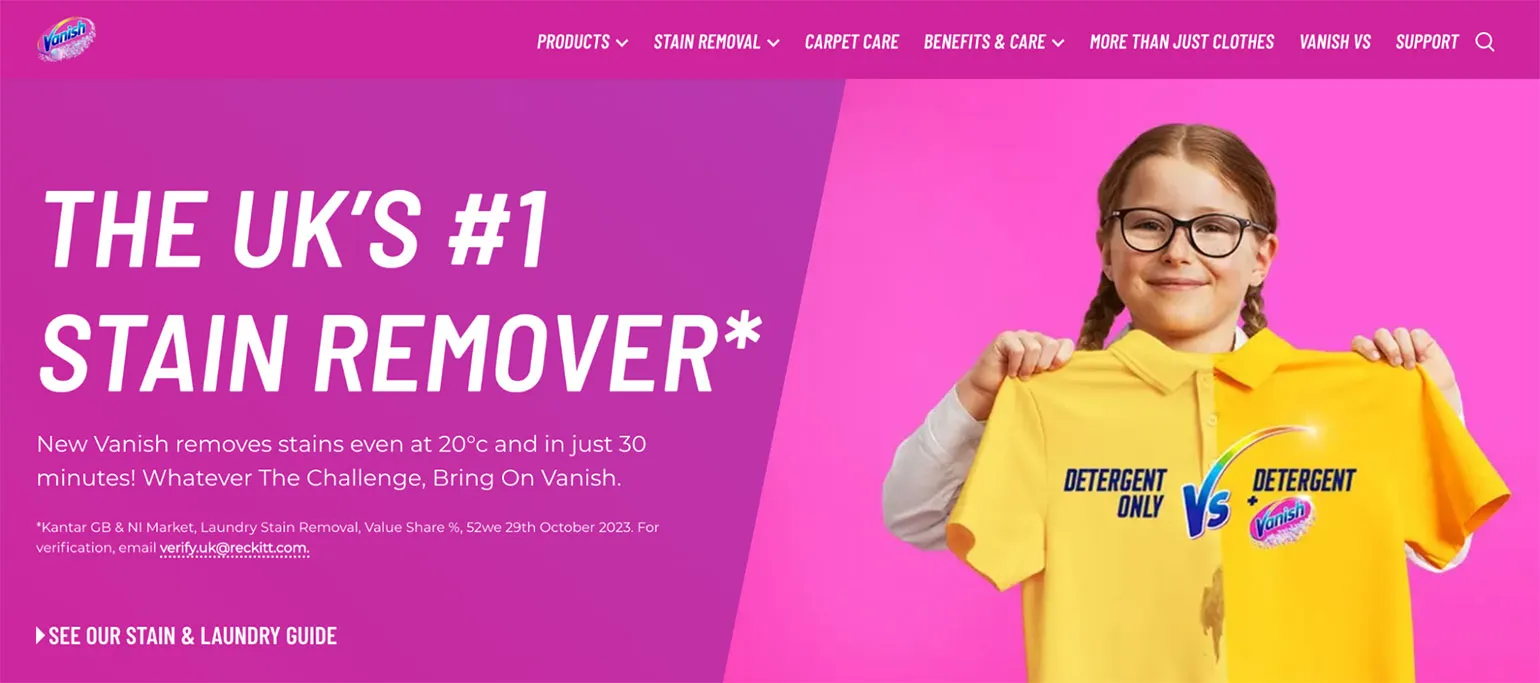
Task: Click the verify.uk@reckitt.com email link
Action: coord(234,548)
